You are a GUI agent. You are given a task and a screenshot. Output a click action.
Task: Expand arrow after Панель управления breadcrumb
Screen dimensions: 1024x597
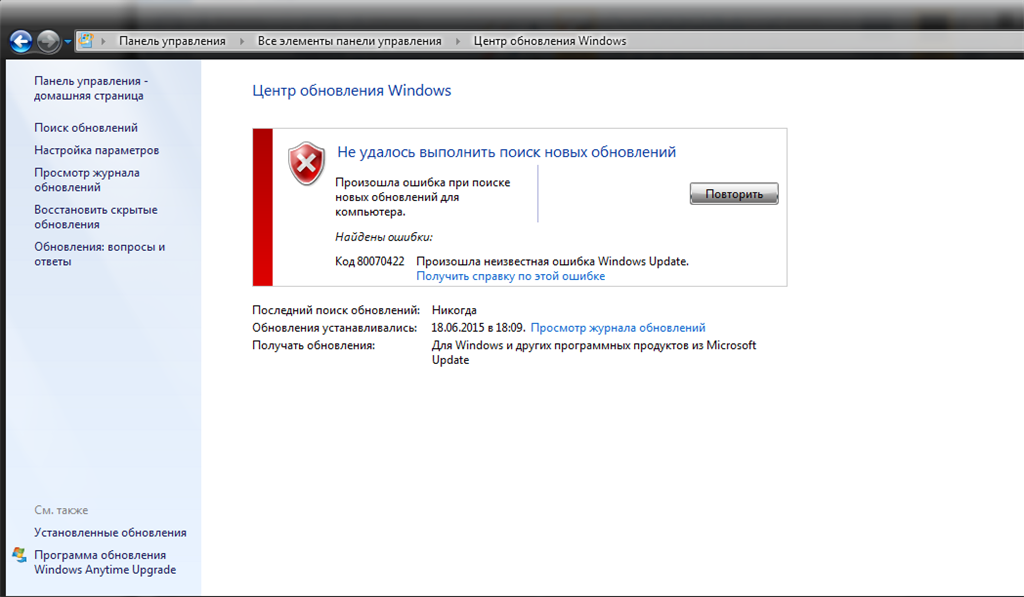tap(242, 41)
